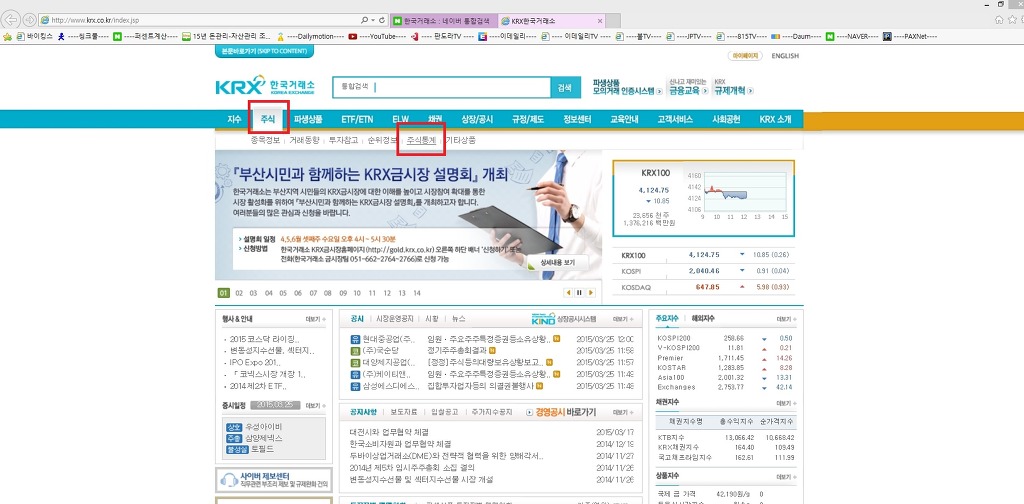This screenshot has height=504, width=1024.
Task: Open the KRX 소개 main menu
Action: pyautogui.click(x=775, y=119)
